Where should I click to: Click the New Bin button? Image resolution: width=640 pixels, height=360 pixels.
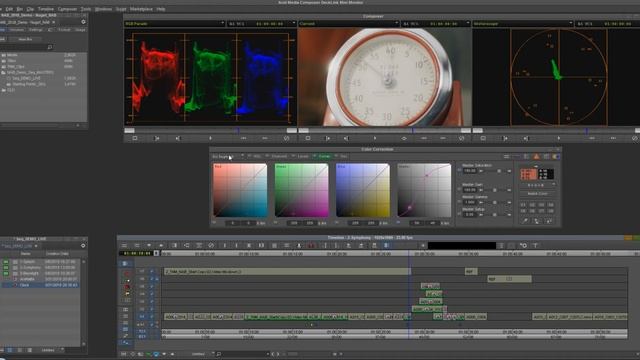click(25, 39)
